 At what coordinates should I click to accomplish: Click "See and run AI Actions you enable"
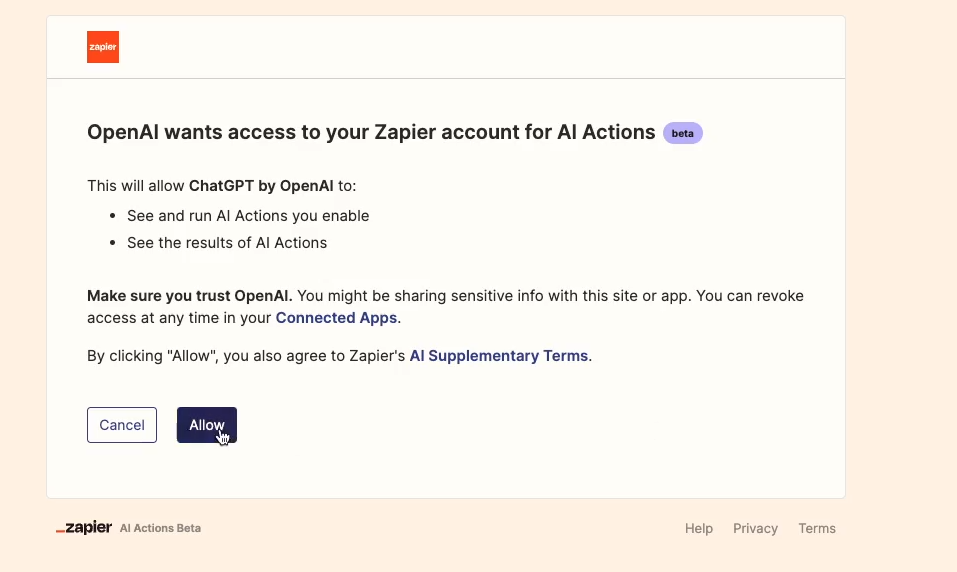[x=248, y=215]
